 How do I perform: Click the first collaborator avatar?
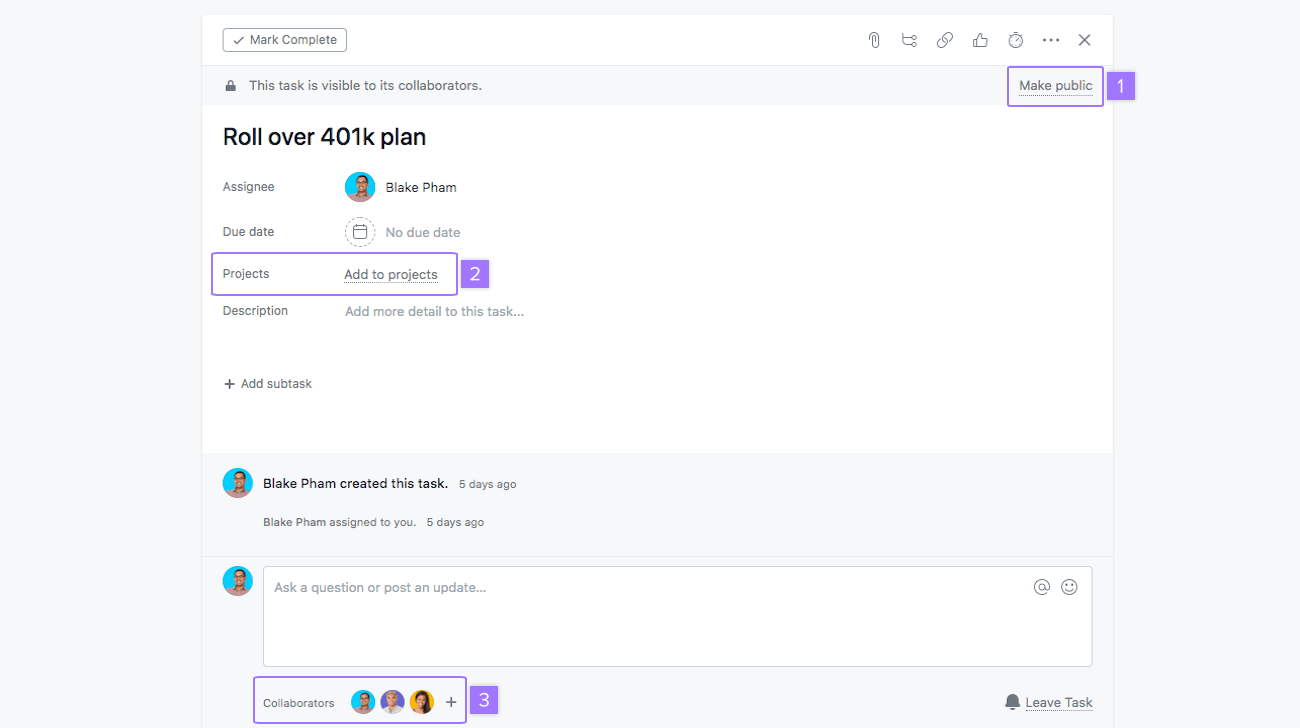tap(363, 702)
